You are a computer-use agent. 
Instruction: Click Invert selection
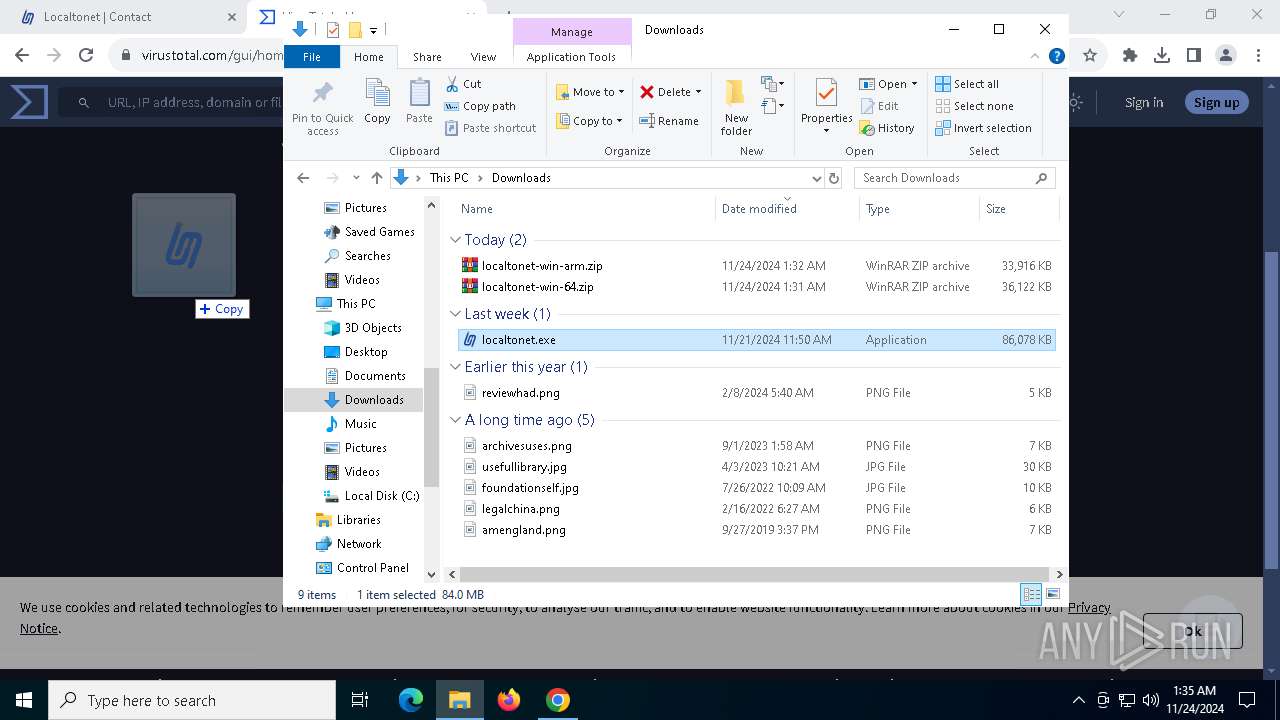click(x=983, y=128)
